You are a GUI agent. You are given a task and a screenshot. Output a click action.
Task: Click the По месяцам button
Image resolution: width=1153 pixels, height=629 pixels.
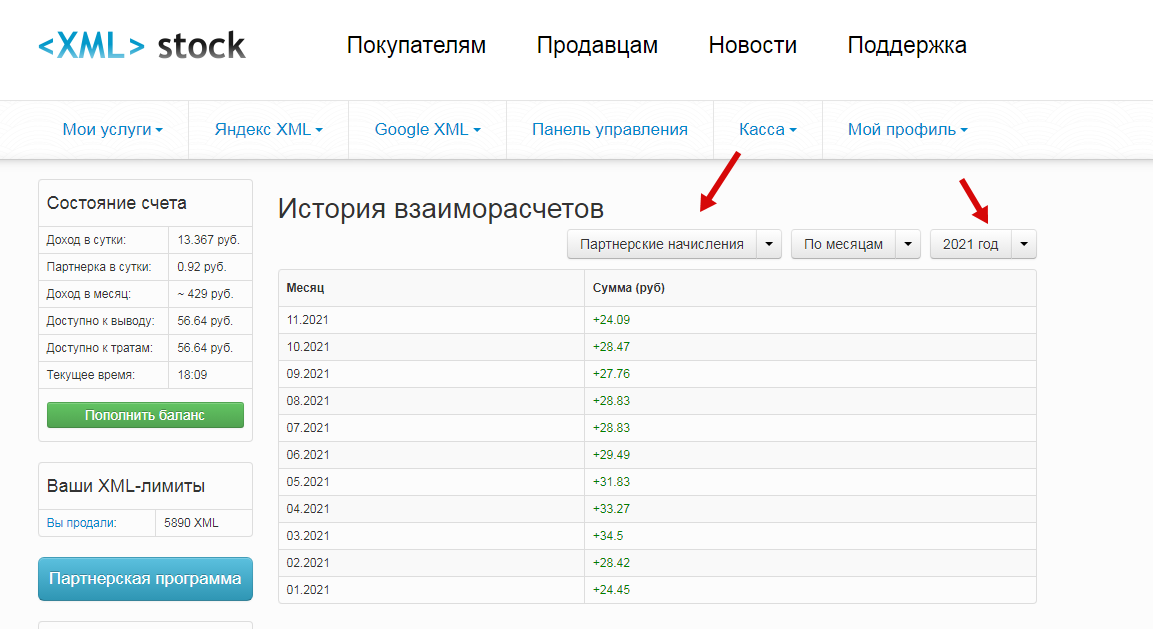[x=843, y=244]
